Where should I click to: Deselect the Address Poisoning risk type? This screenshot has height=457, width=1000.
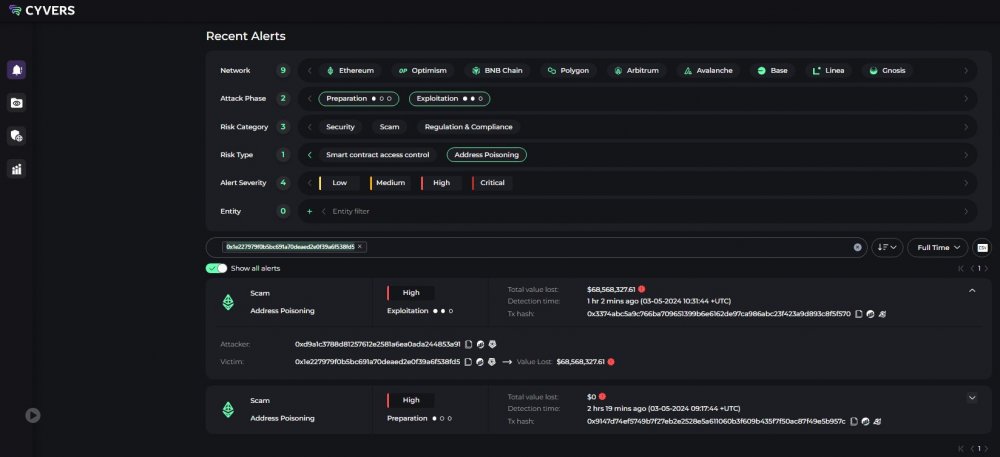click(487, 155)
